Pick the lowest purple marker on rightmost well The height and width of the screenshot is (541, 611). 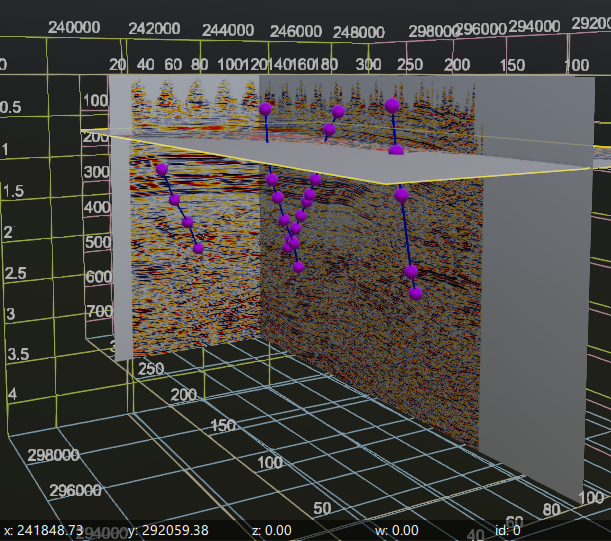(x=415, y=293)
